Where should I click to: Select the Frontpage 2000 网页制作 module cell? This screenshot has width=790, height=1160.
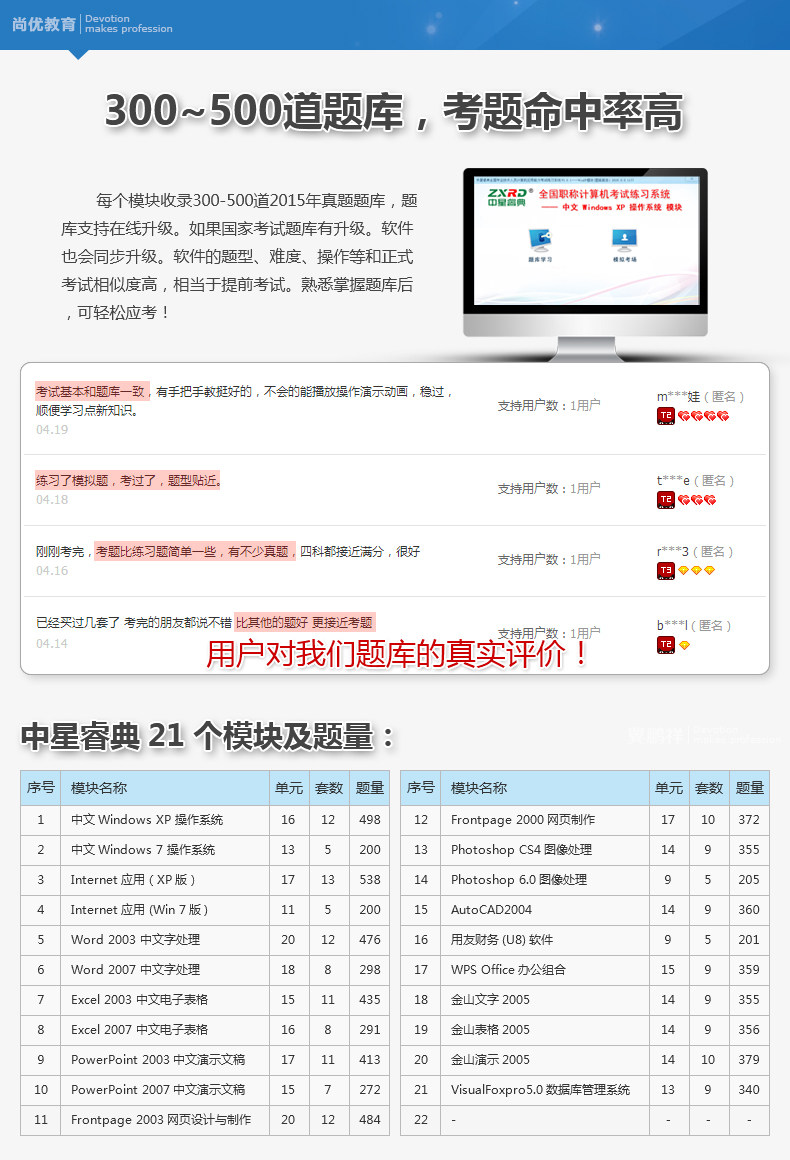(545, 820)
